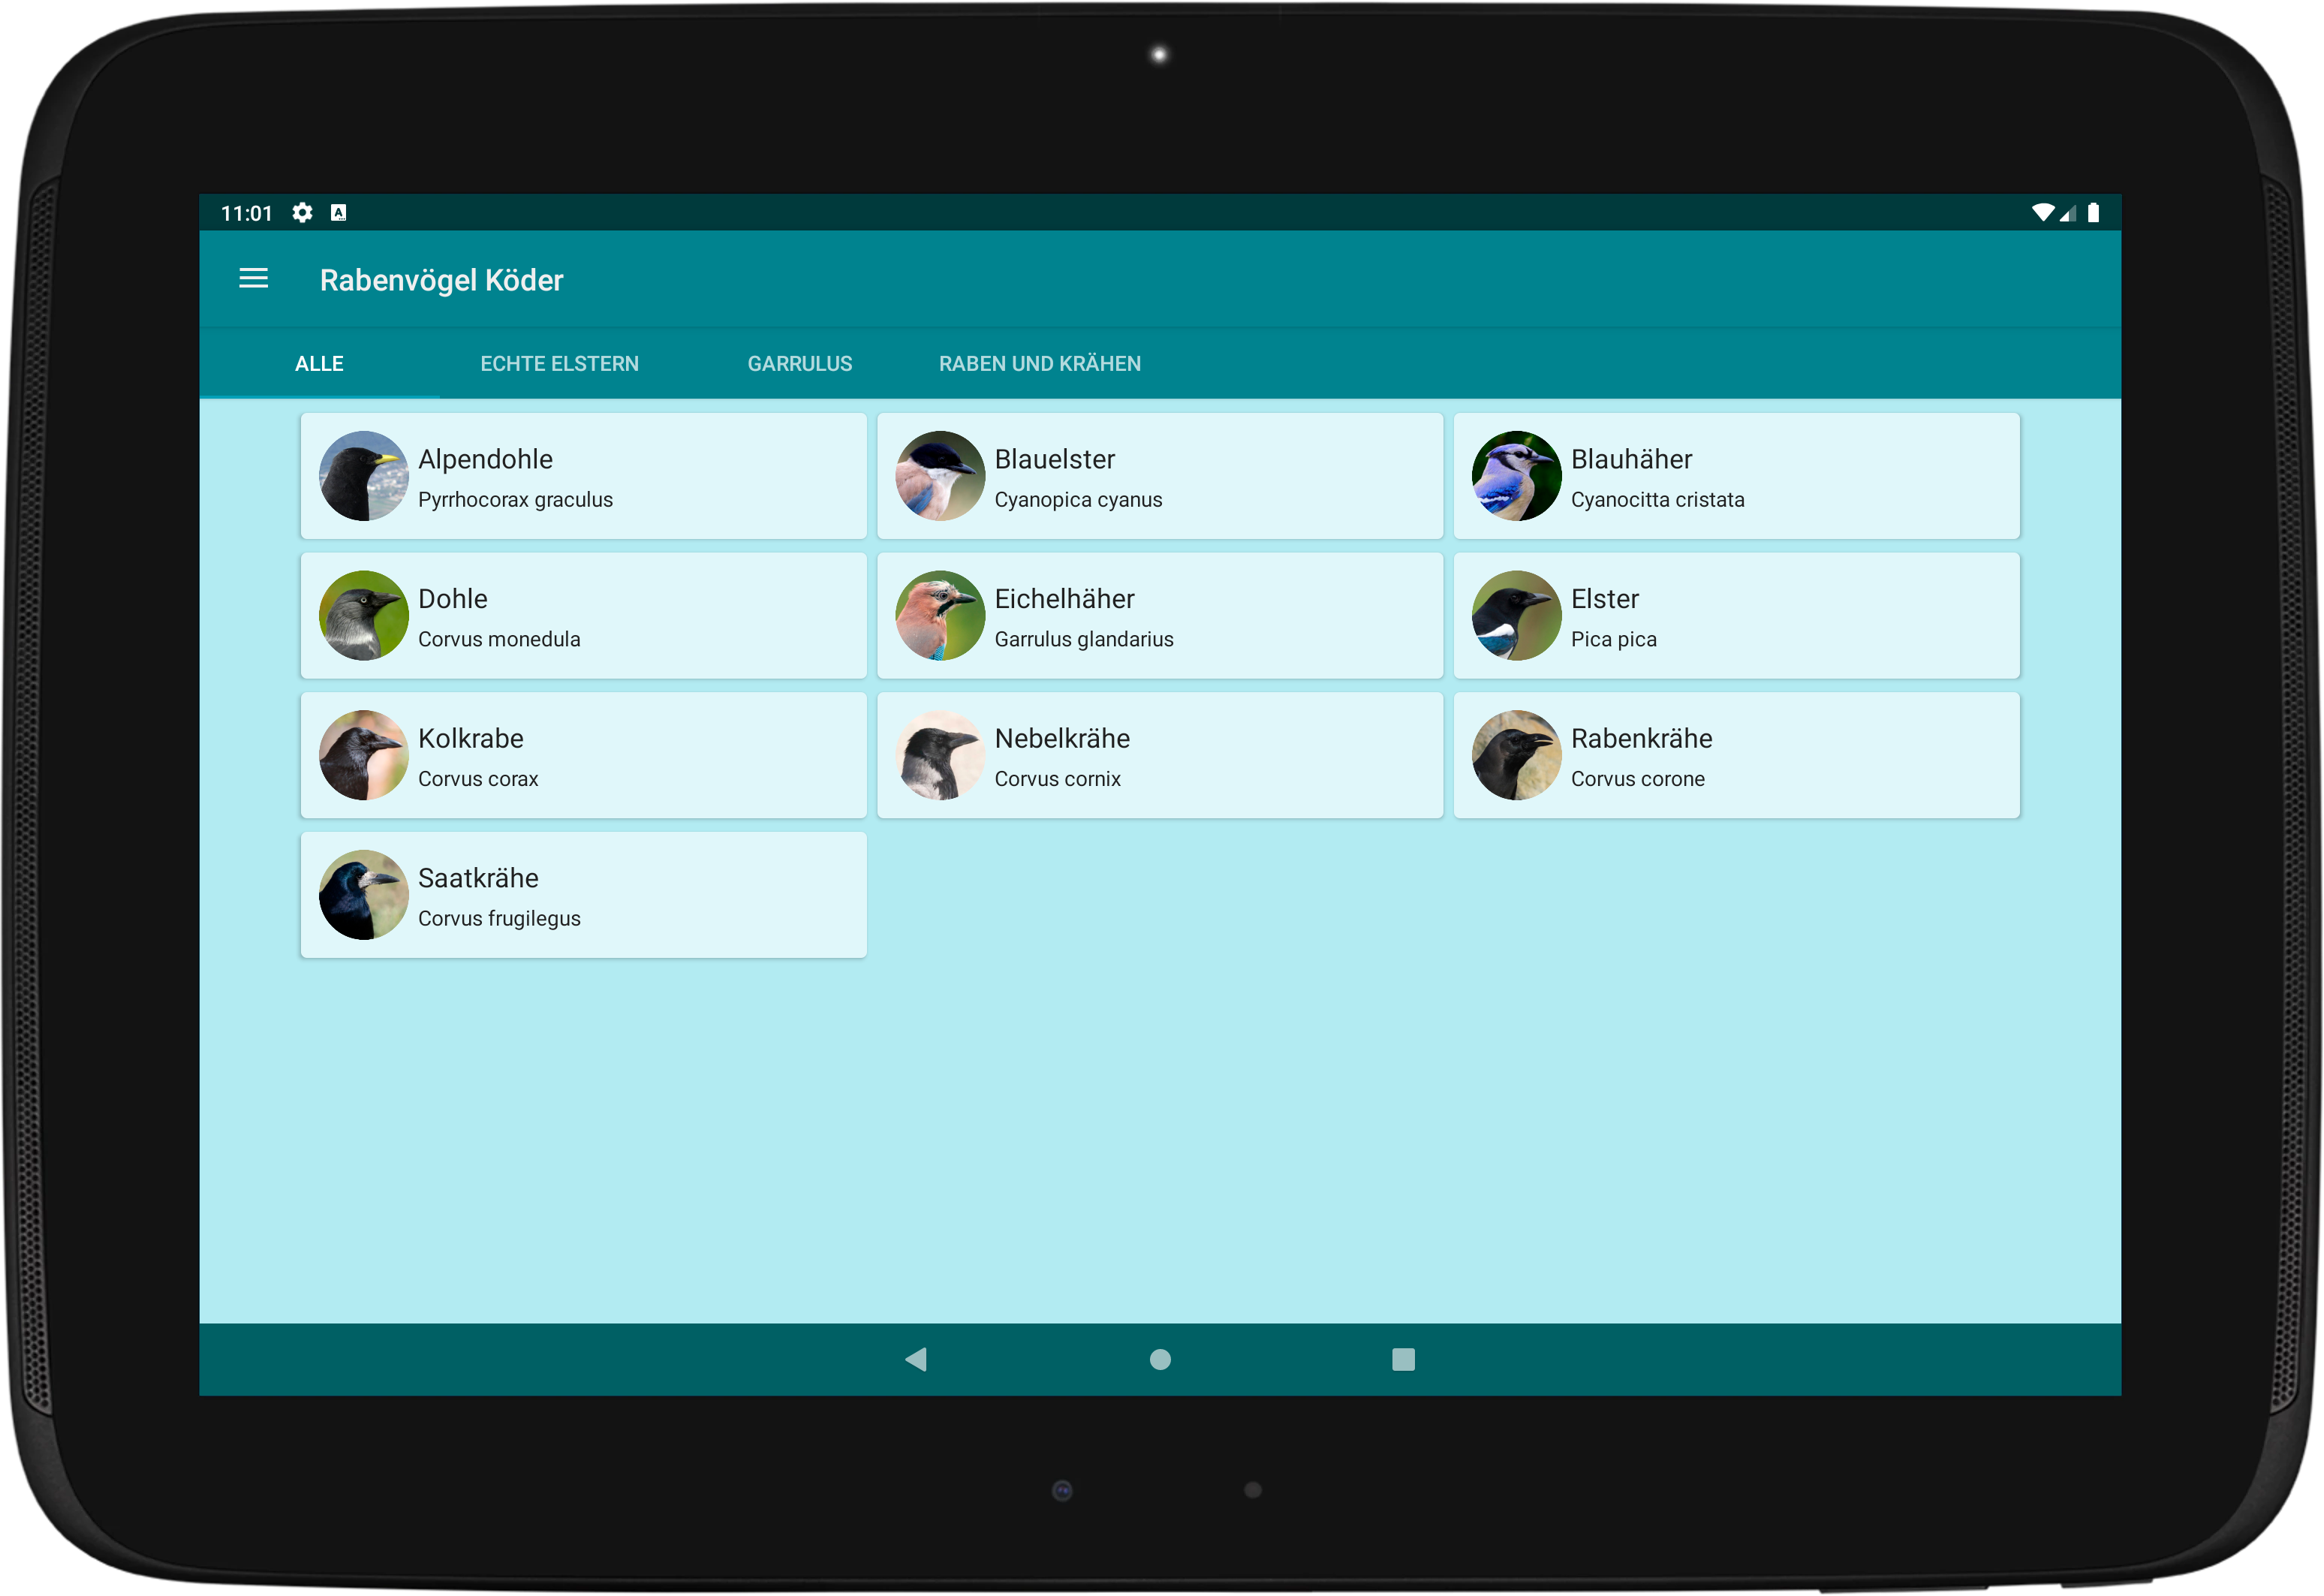Click the battery status icon
The height and width of the screenshot is (1596, 2324).
pyautogui.click(x=2093, y=213)
